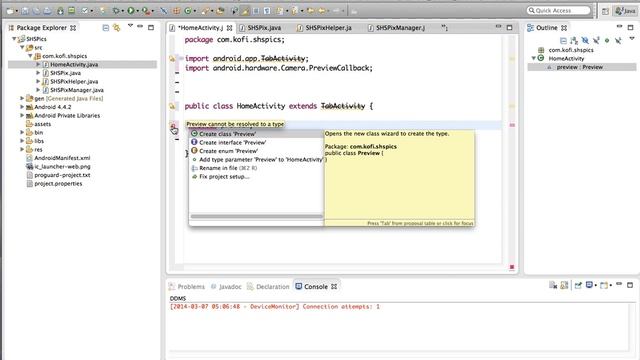Choose Create enum 'Preview' quick fix

(x=256, y=151)
